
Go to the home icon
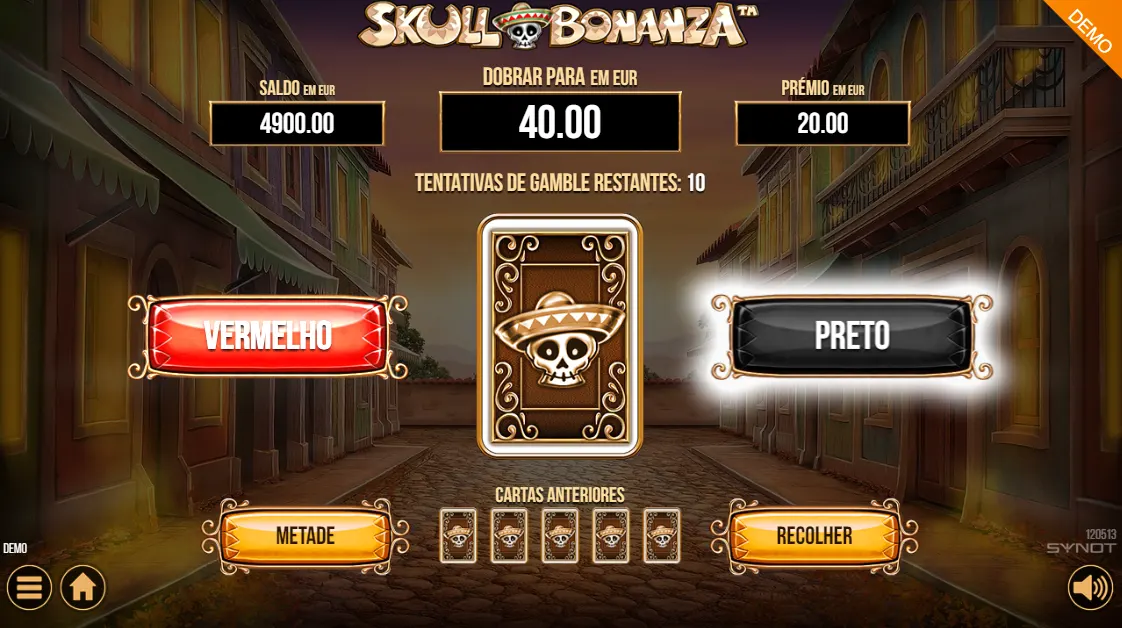pos(83,587)
